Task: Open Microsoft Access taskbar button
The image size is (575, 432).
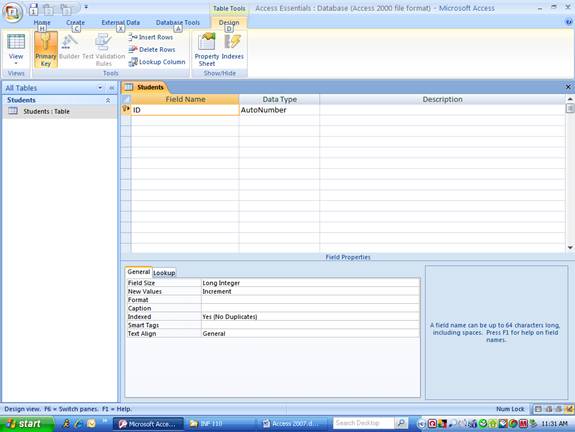Action: pyautogui.click(x=148, y=424)
